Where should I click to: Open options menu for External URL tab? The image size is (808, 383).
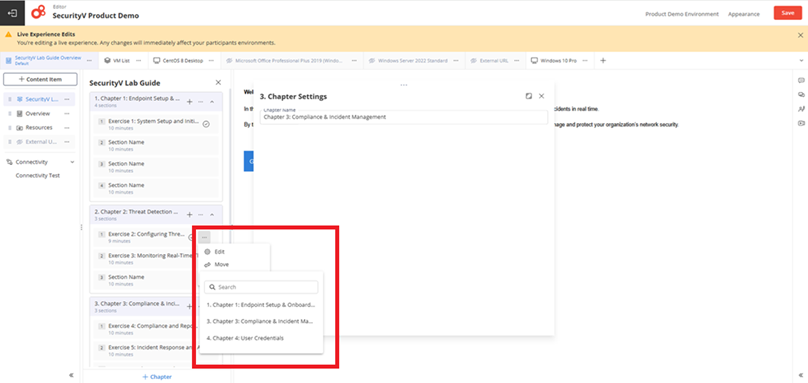pos(517,61)
